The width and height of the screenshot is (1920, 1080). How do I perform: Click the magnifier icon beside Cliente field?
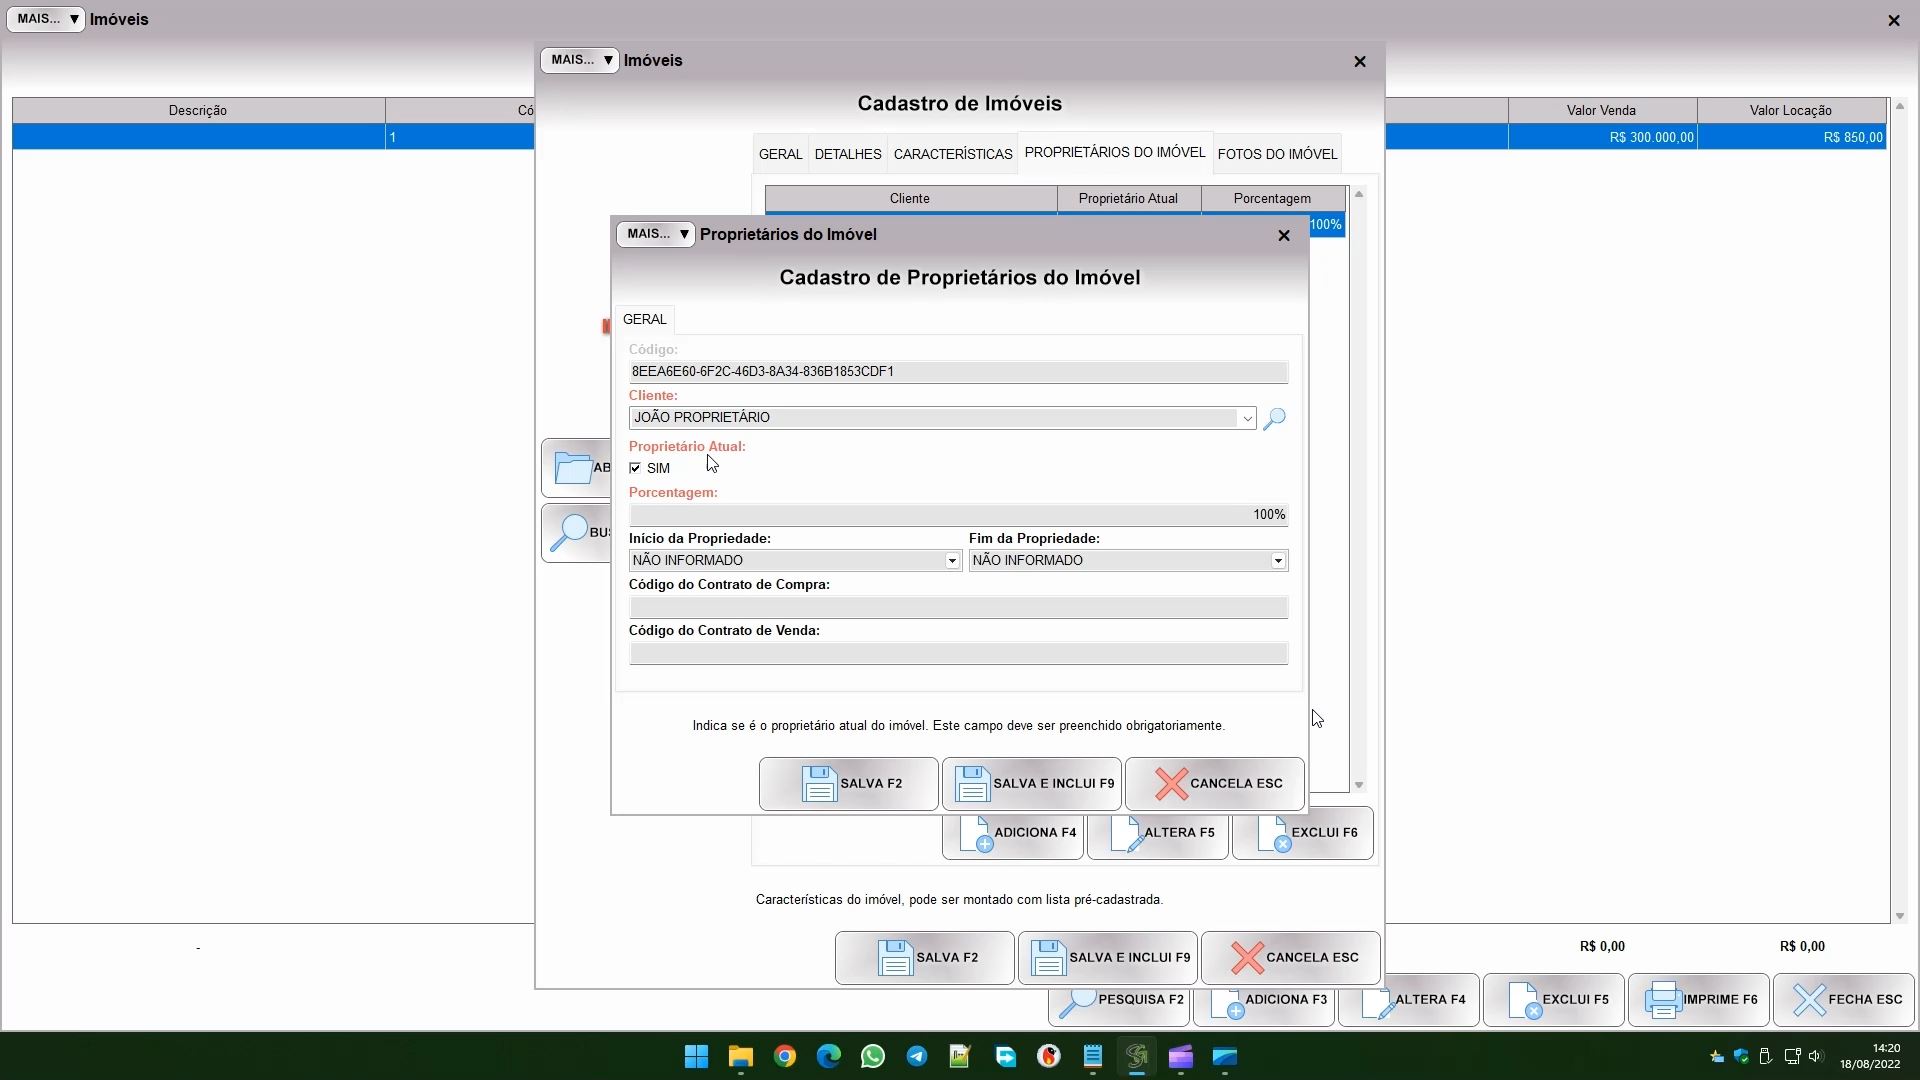pos(1274,419)
